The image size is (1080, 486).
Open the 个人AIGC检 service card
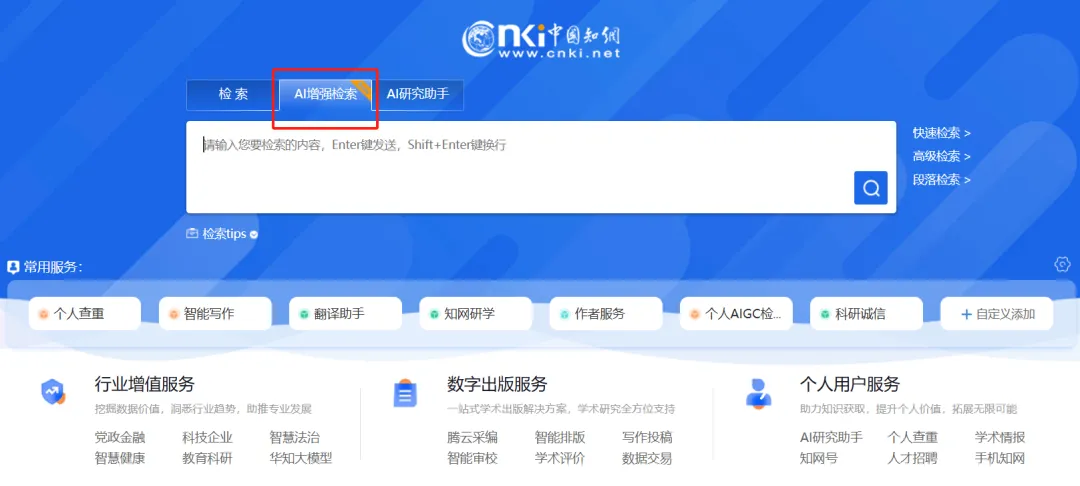click(x=736, y=314)
